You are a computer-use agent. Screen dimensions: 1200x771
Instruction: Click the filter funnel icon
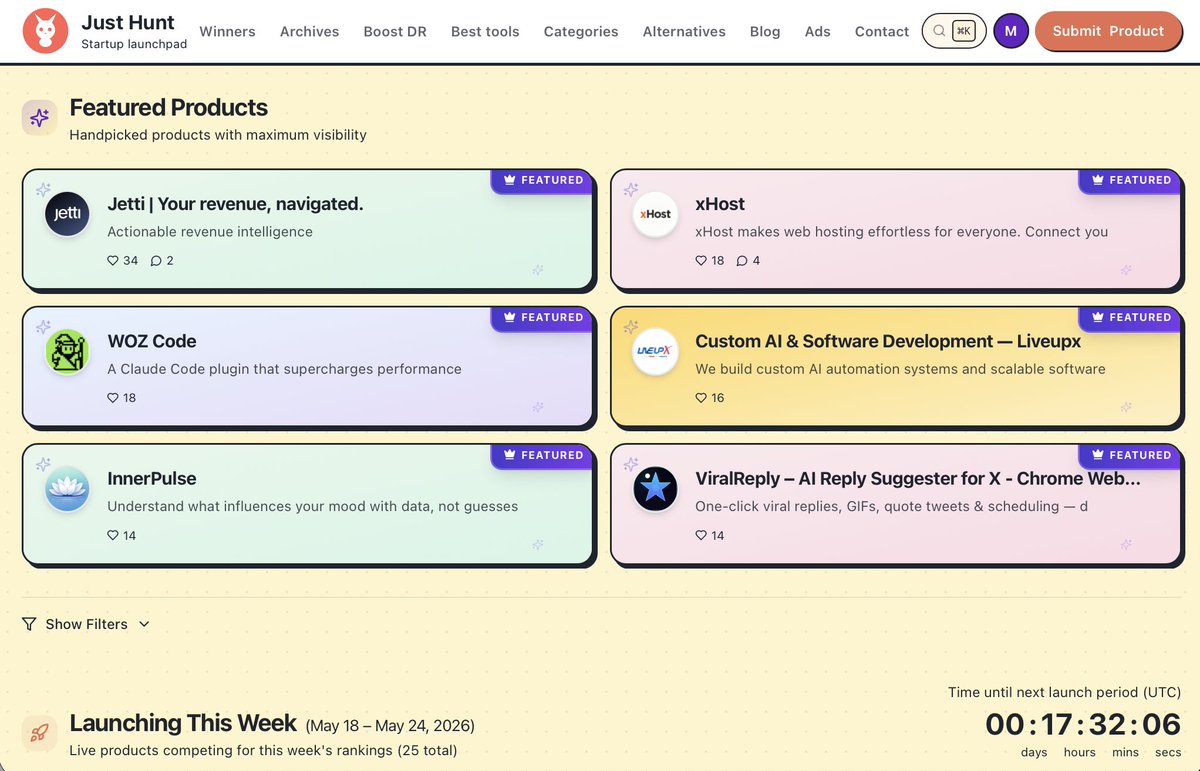click(29, 624)
